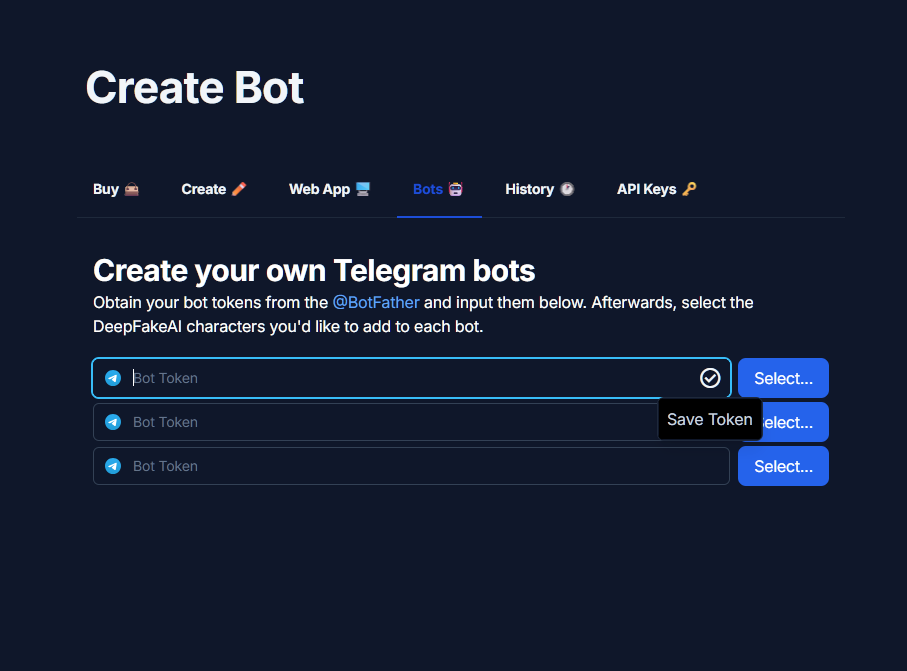The height and width of the screenshot is (671, 907).
Task: Open the Create tab
Action: 213,189
